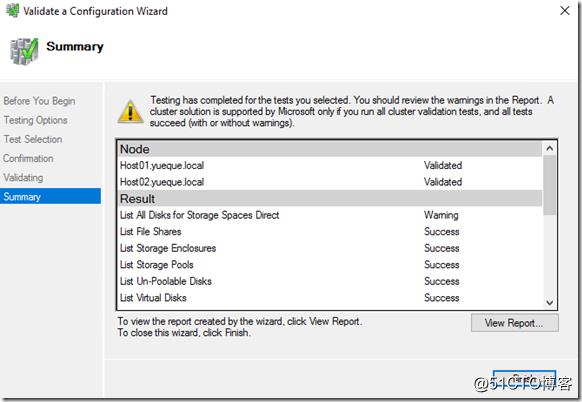Viewport: 582px width, 402px height.
Task: Select the Host01.yueque.local node row
Action: [330, 165]
